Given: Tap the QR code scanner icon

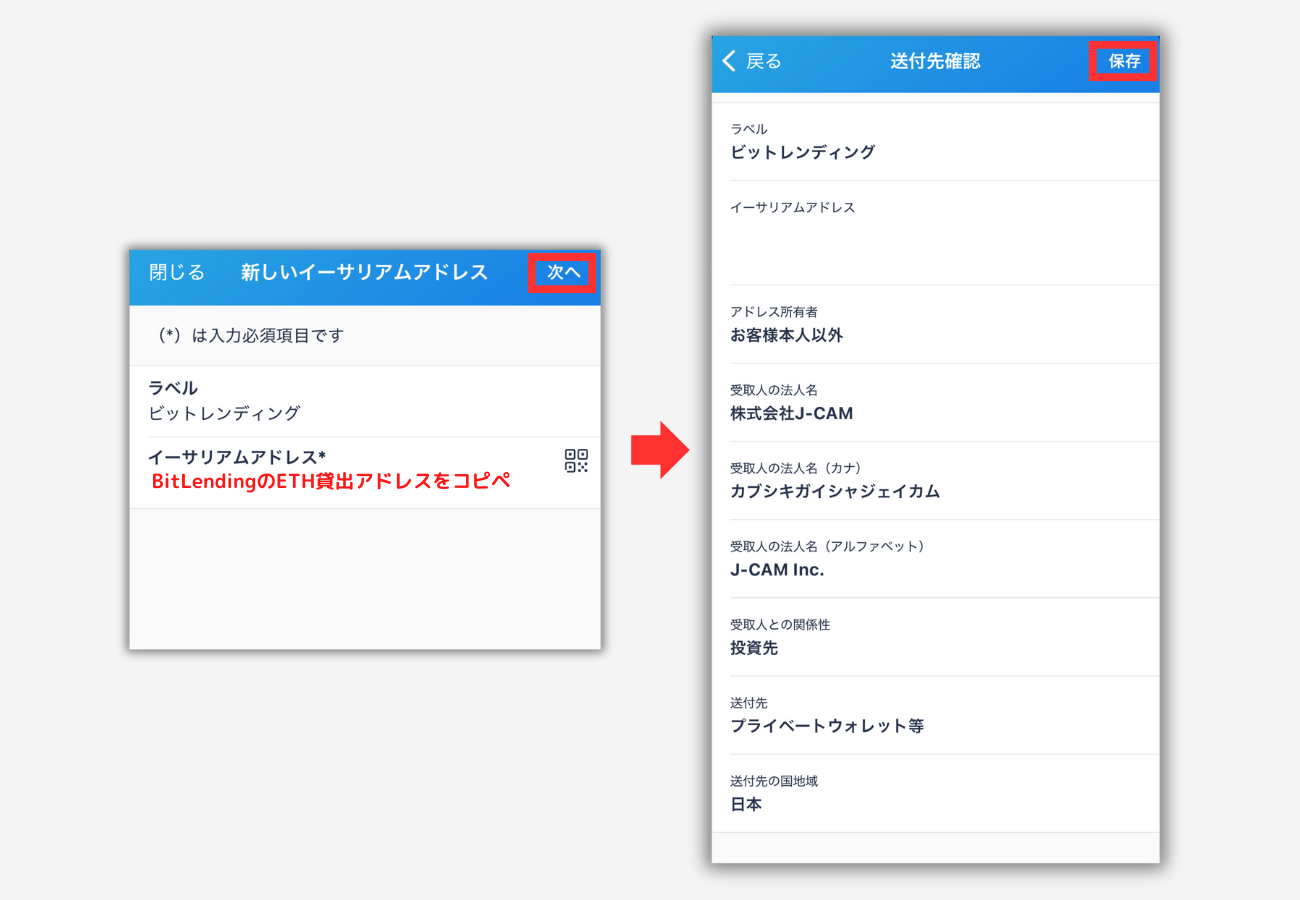Looking at the screenshot, I should pos(576,461).
